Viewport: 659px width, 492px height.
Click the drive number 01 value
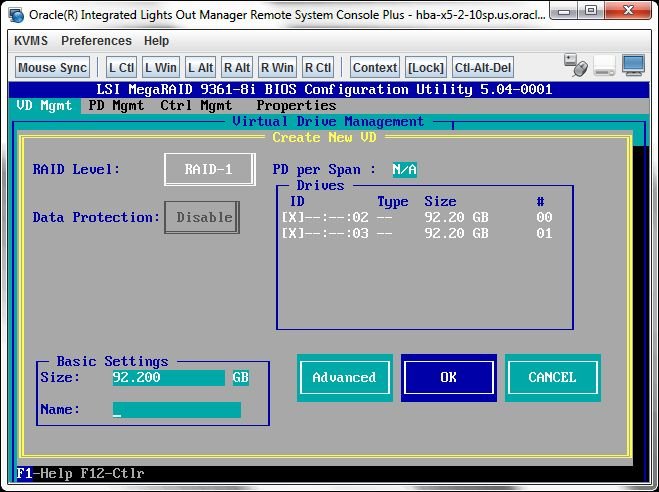click(544, 233)
